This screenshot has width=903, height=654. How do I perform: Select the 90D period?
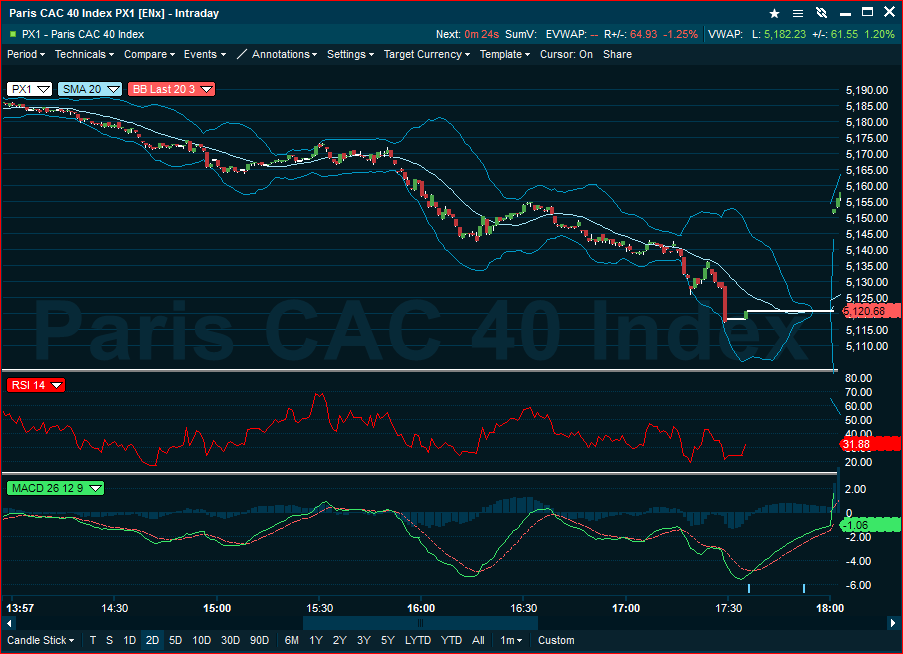click(259, 640)
